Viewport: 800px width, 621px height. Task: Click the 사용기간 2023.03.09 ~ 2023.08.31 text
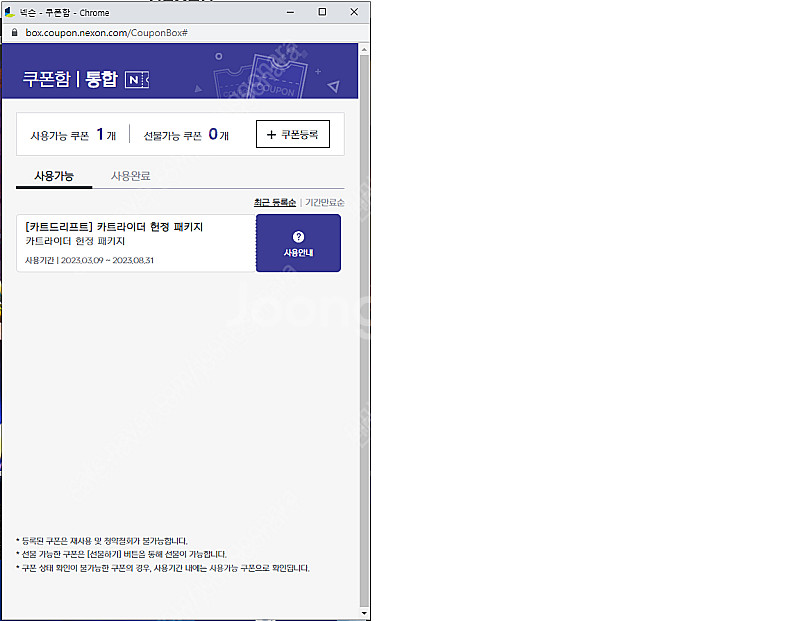pos(89,260)
